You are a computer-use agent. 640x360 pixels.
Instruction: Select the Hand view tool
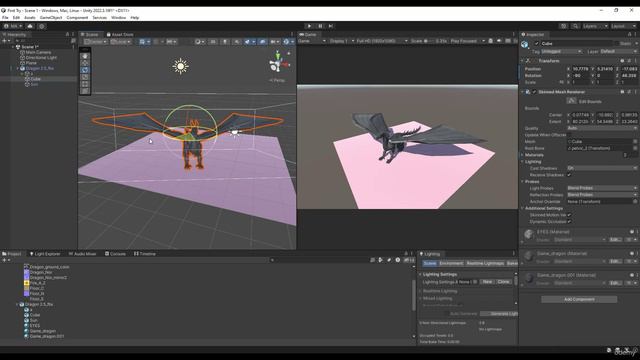(85, 56)
